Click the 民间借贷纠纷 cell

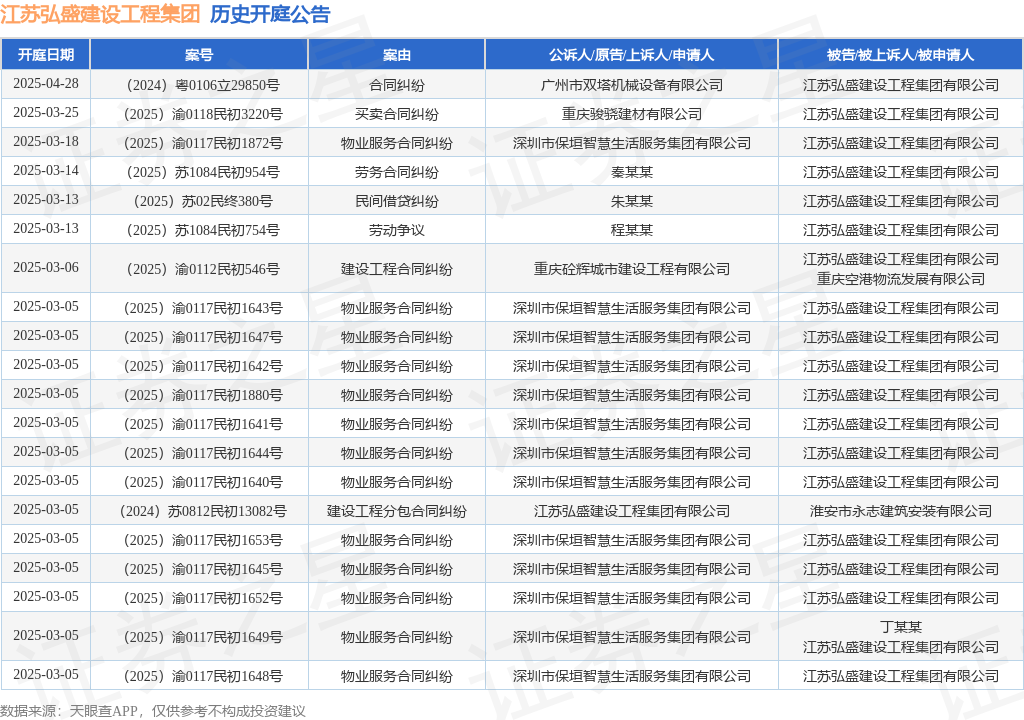(396, 201)
